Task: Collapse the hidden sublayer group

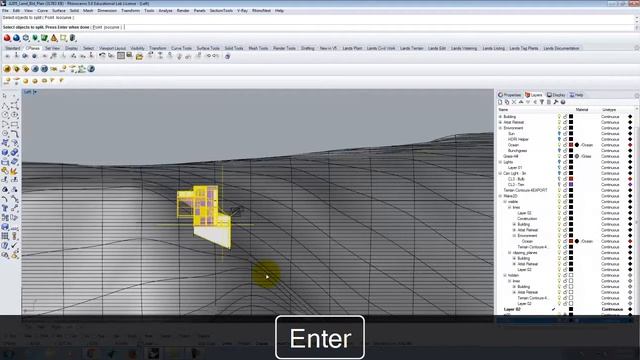Action: pos(505,276)
